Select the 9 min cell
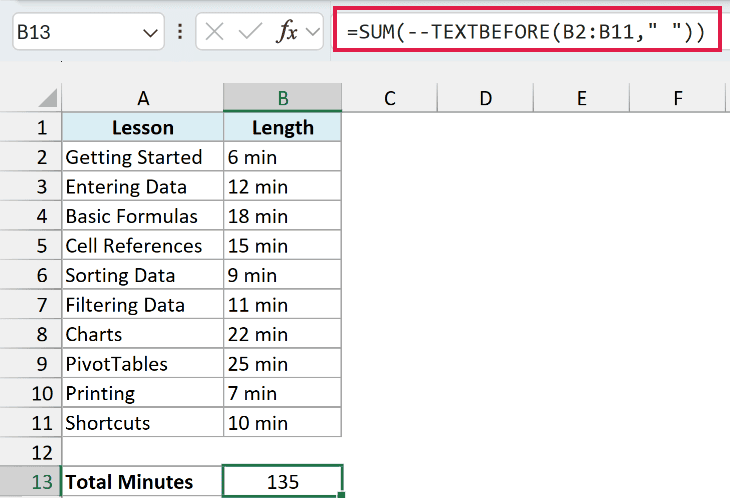The height and width of the screenshot is (498, 730). pyautogui.click(x=283, y=275)
